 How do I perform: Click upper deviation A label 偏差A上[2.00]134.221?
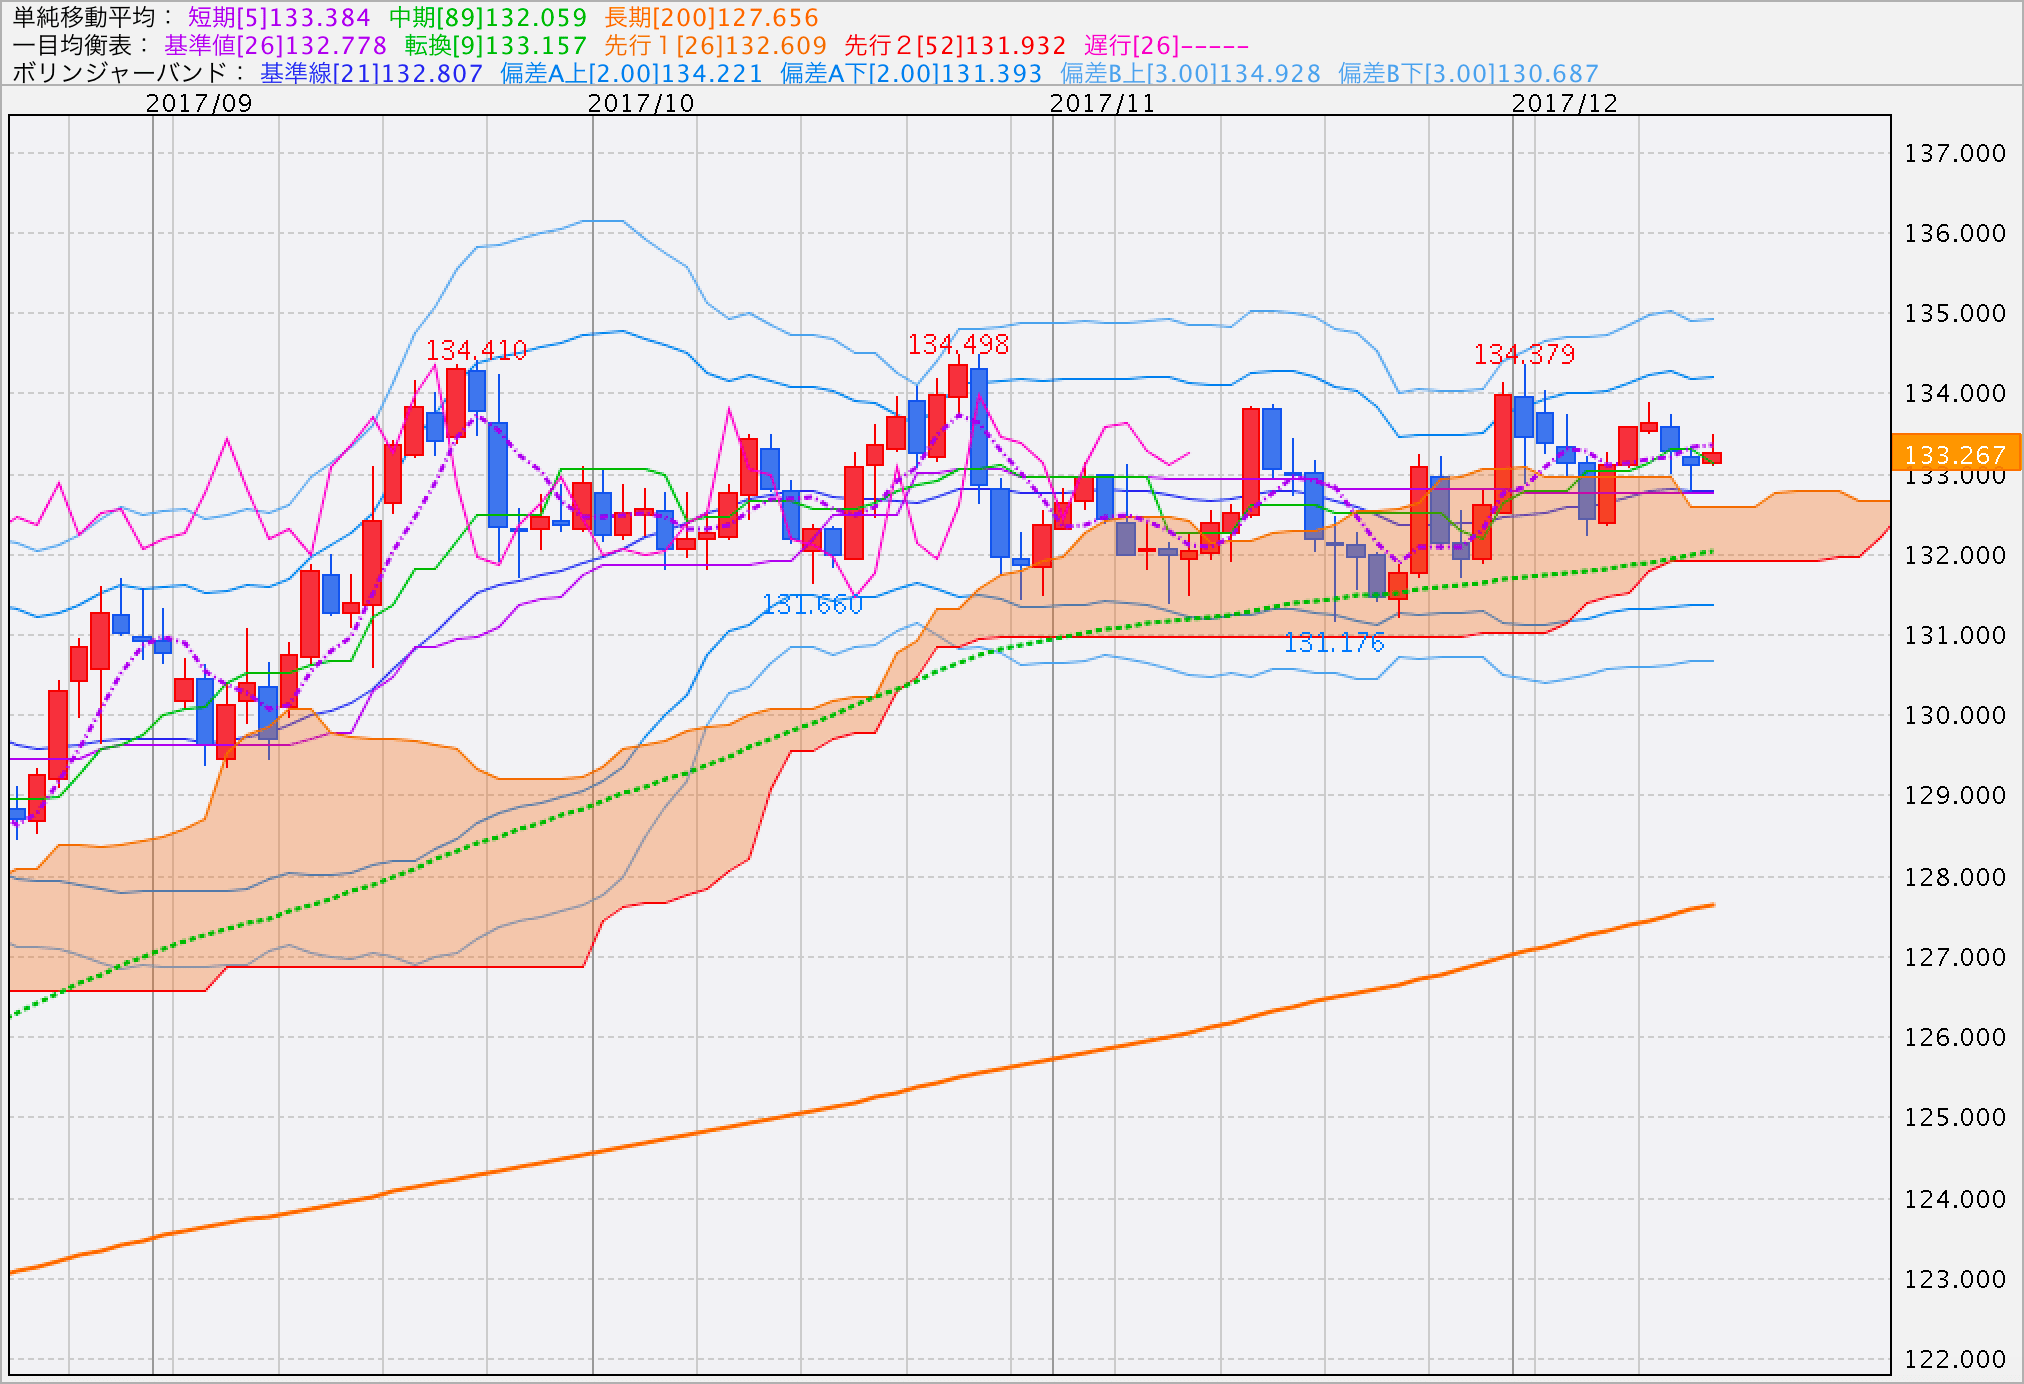point(631,73)
